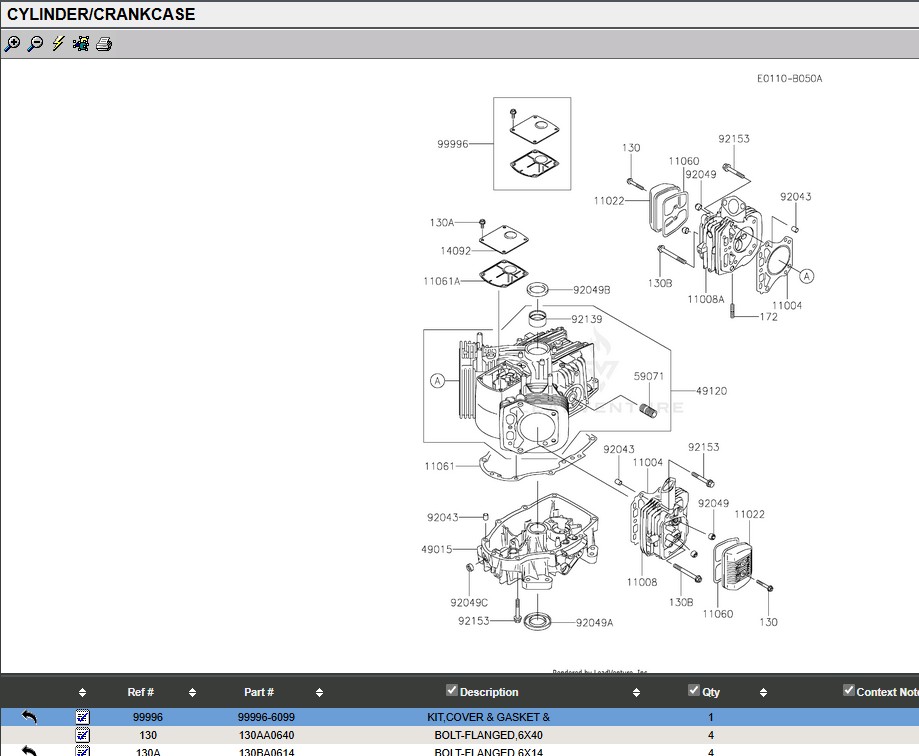
Task: Uncheck the Description column checkbox
Action: tap(451, 691)
